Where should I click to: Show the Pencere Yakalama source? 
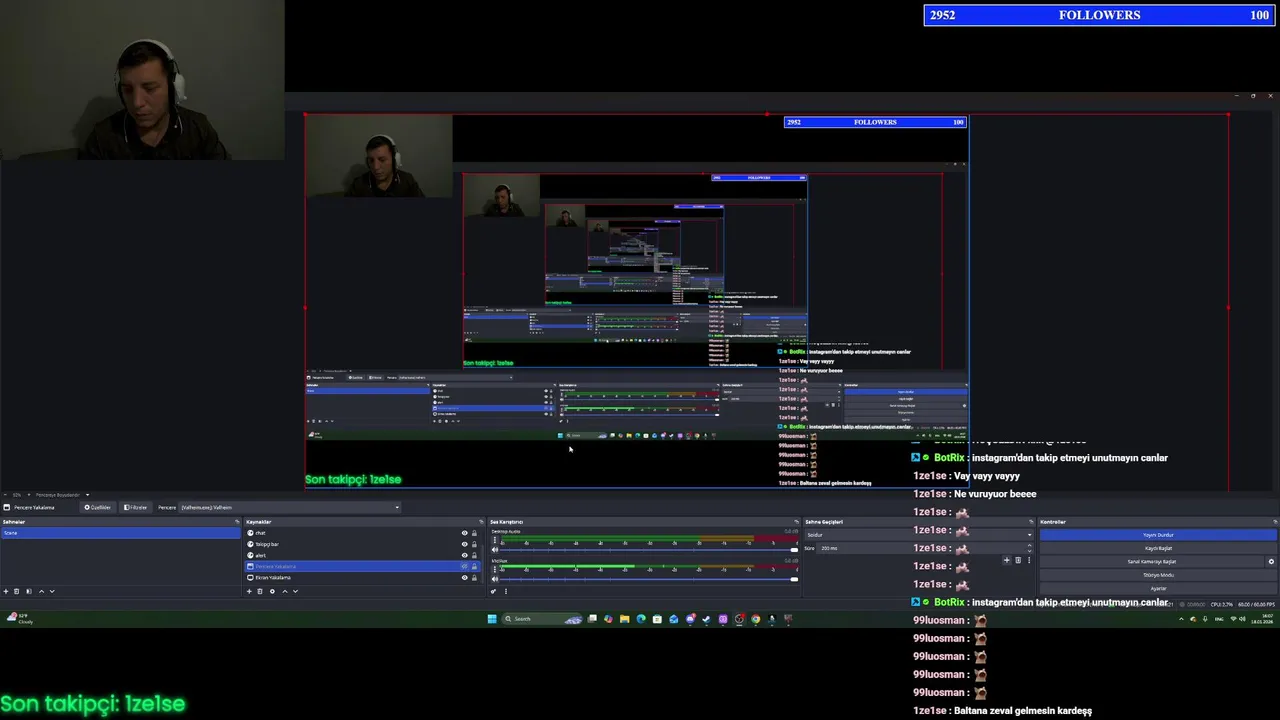(464, 566)
